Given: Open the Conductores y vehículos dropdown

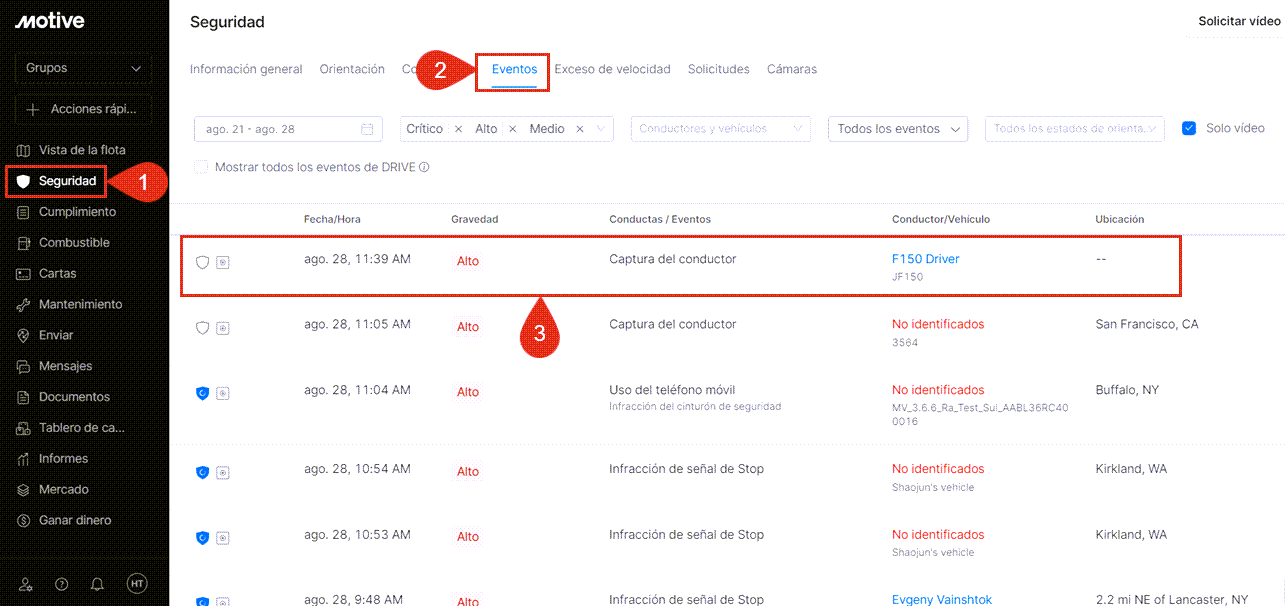Looking at the screenshot, I should [x=719, y=129].
